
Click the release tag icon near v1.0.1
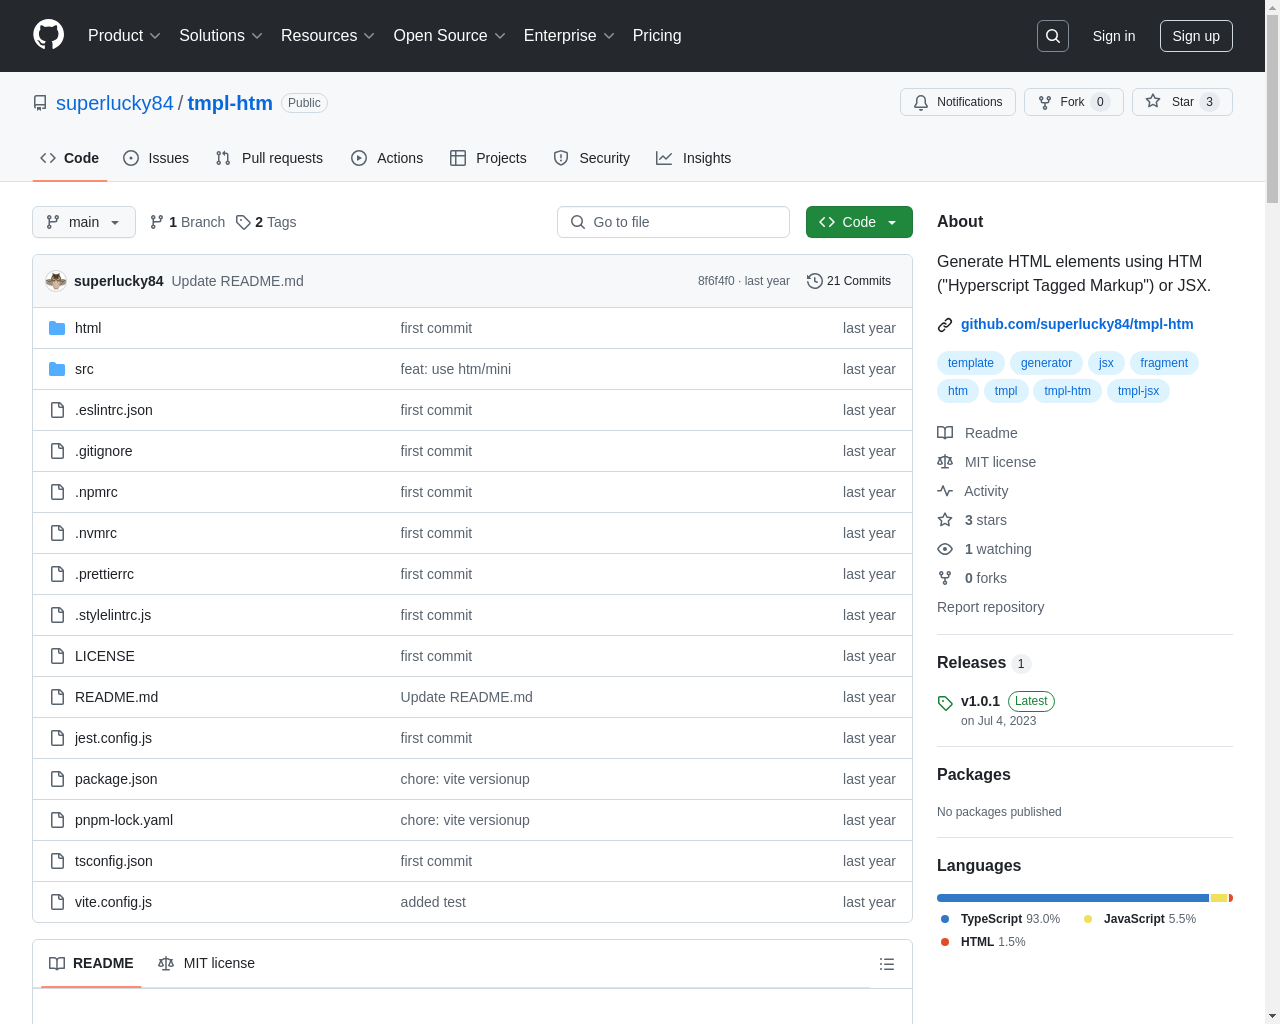945,703
